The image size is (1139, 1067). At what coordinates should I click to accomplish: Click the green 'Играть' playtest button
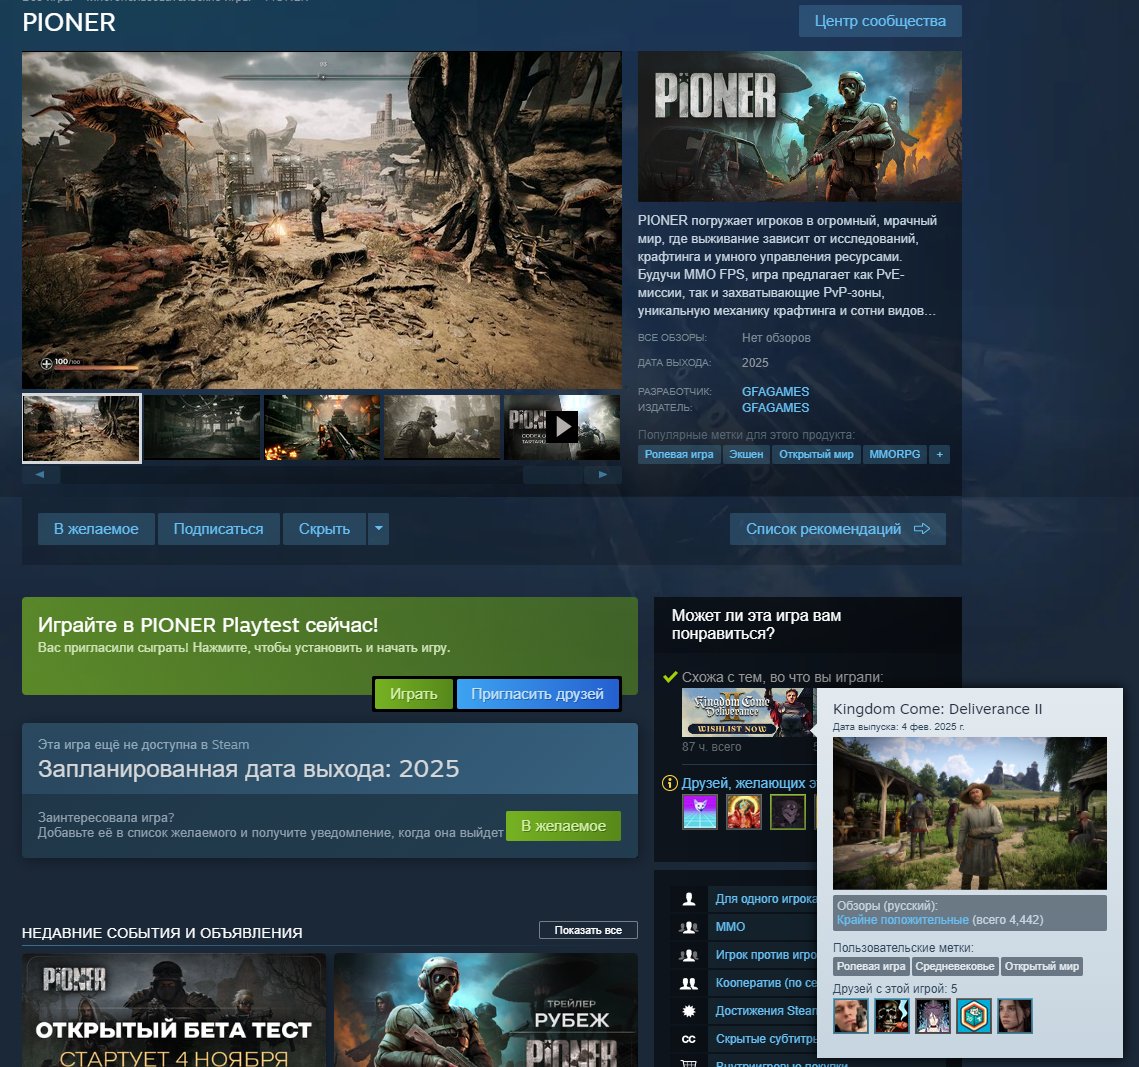pos(413,694)
